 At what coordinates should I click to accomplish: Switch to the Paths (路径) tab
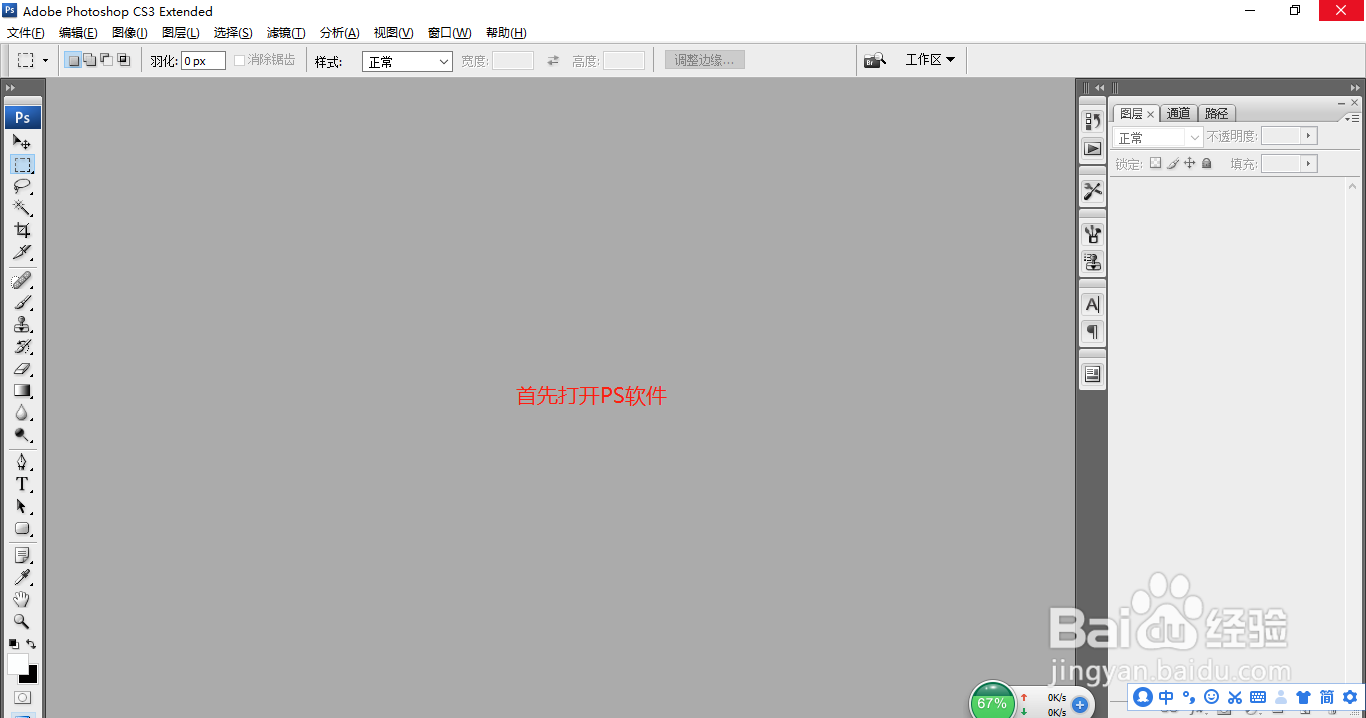1216,114
